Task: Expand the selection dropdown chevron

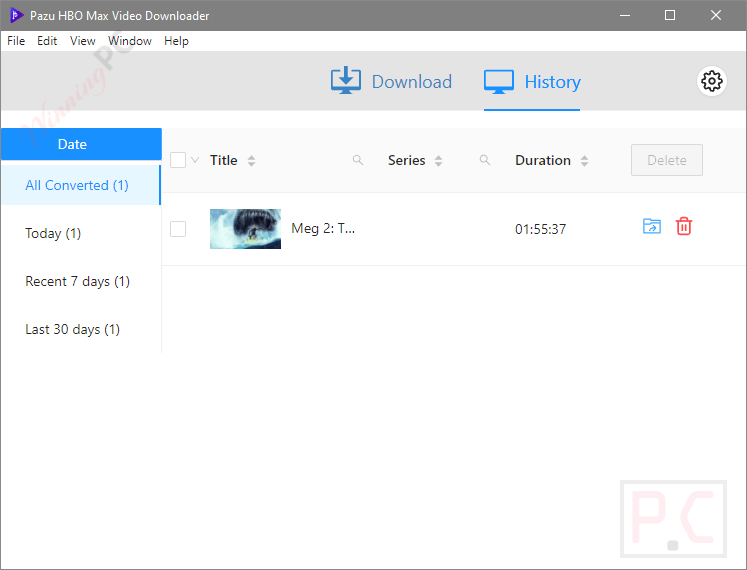Action: pos(195,160)
